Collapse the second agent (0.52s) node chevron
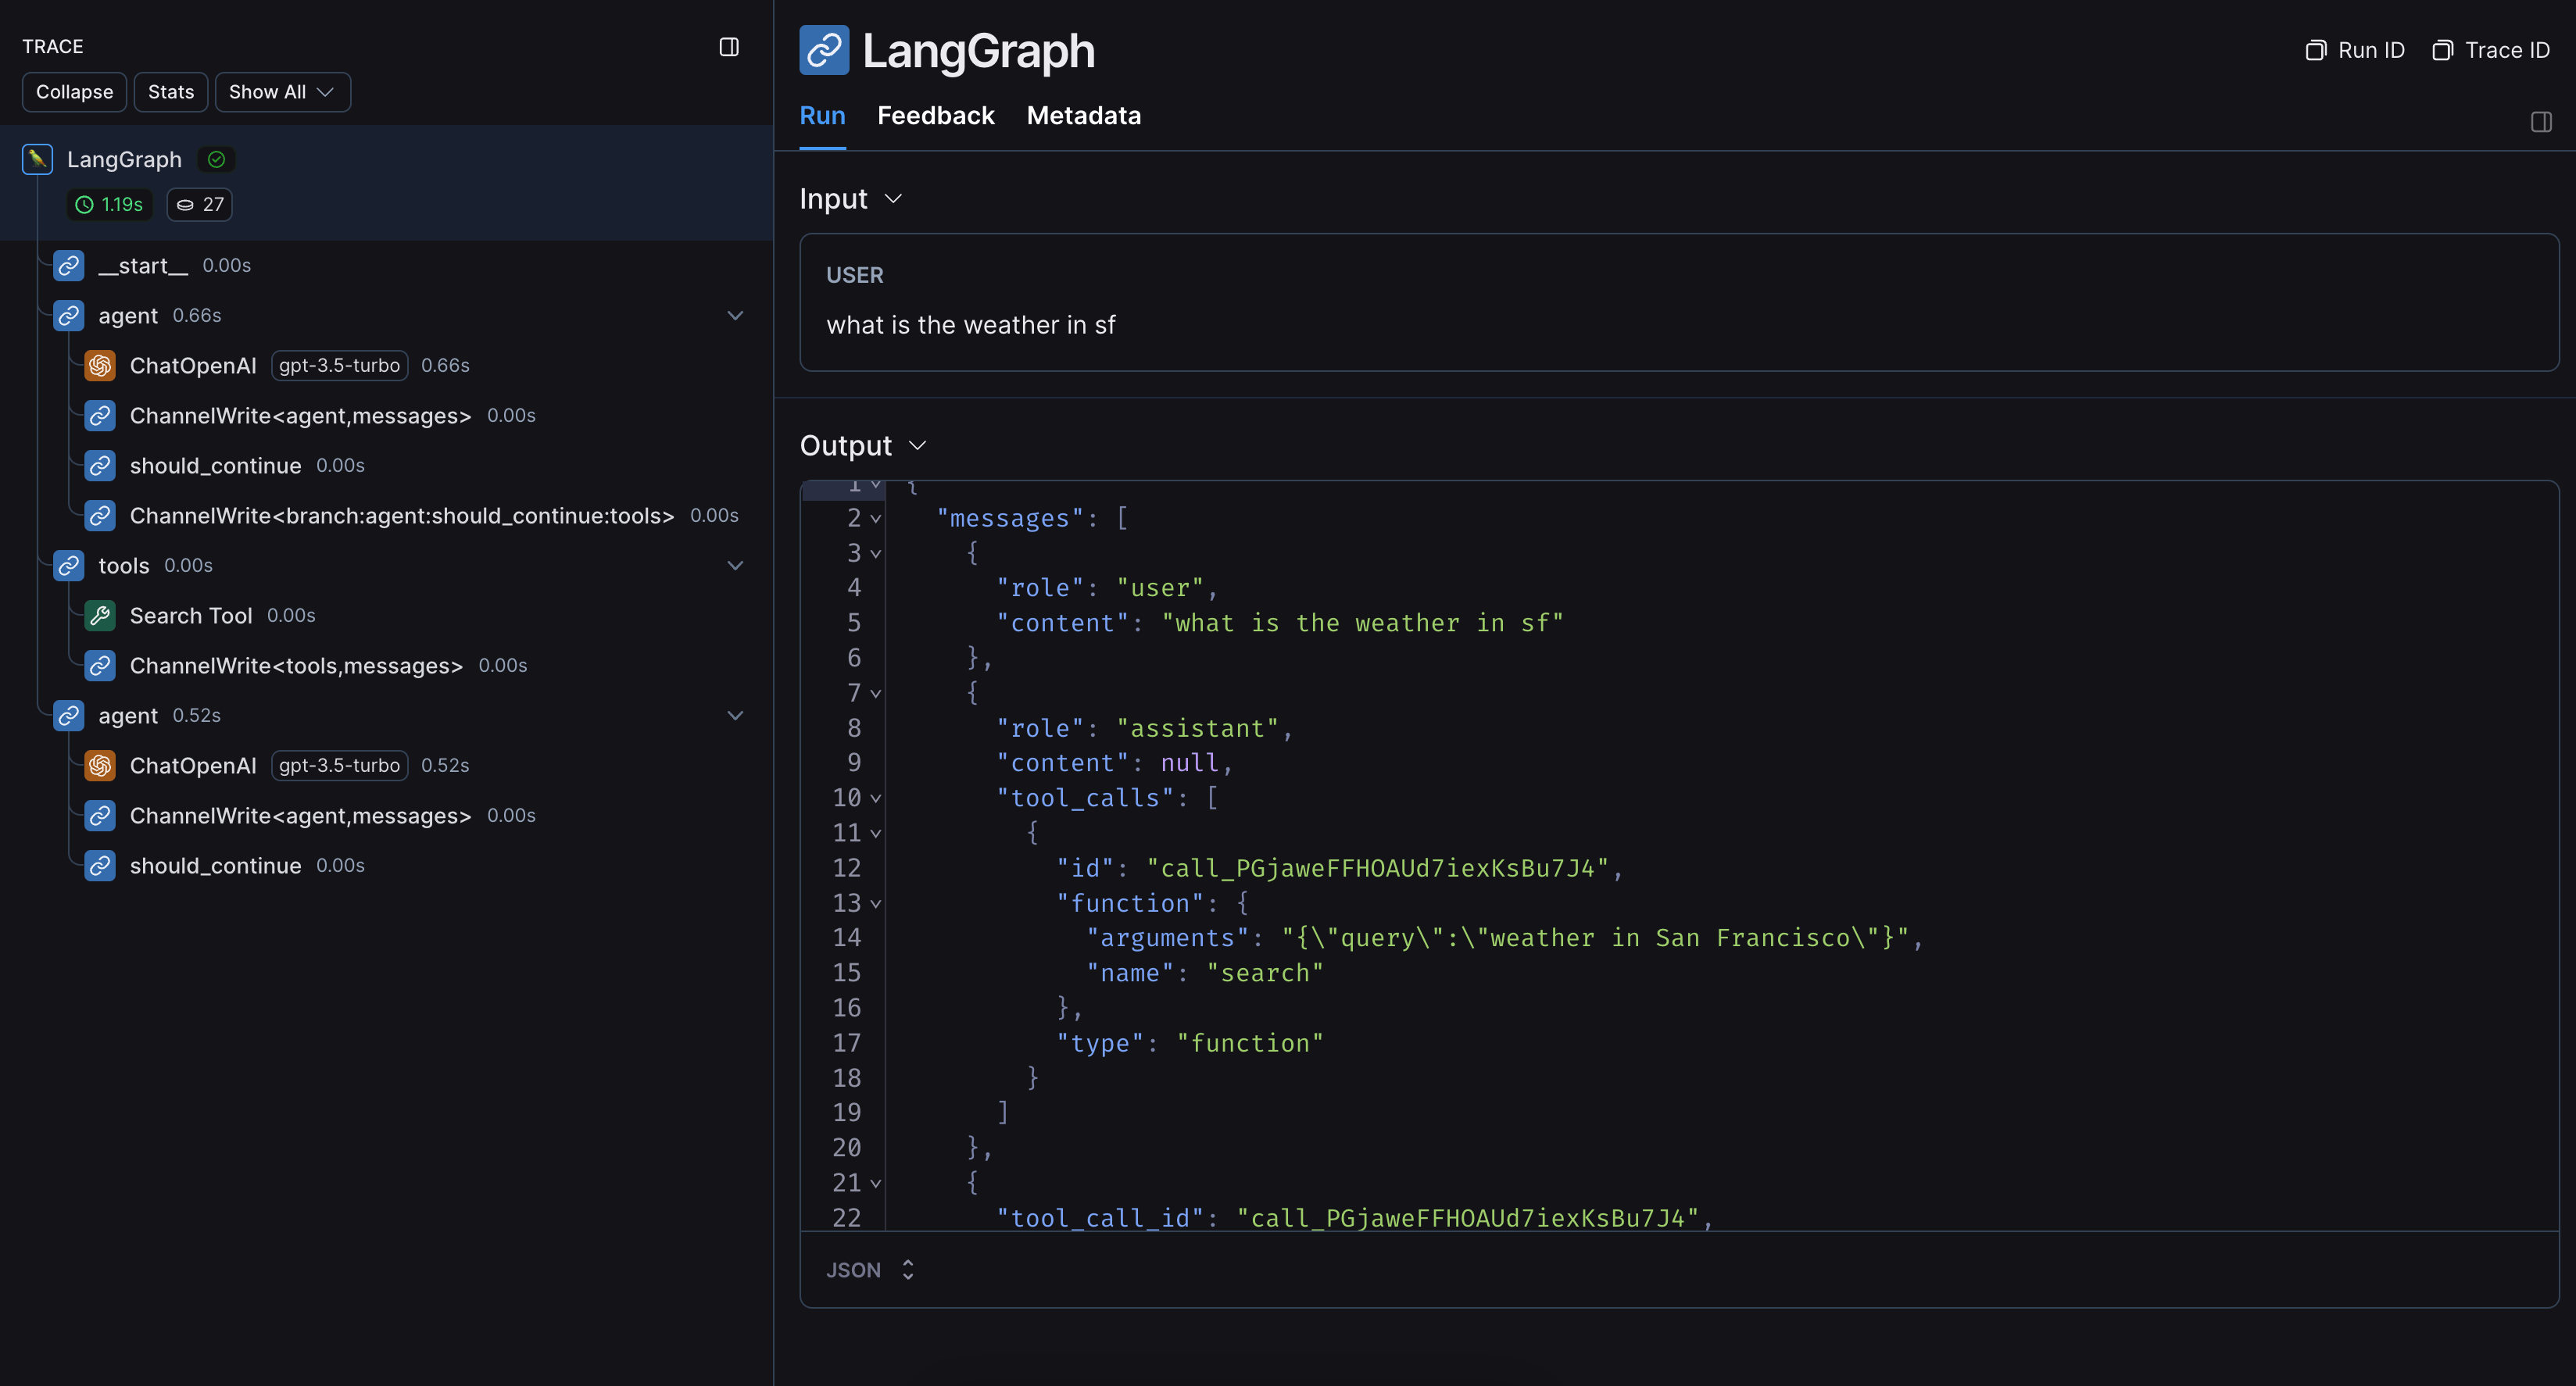Image resolution: width=2576 pixels, height=1386 pixels. pos(735,715)
